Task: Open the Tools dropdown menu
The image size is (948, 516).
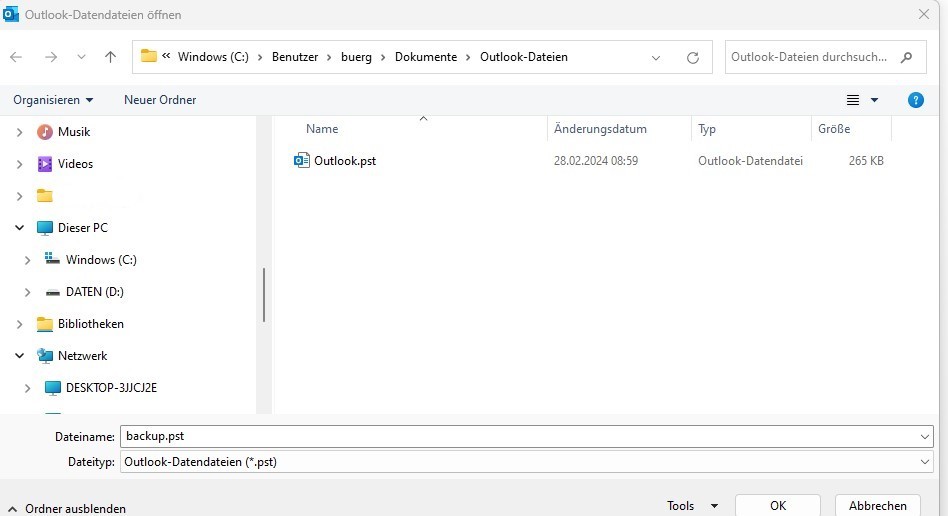Action: pyautogui.click(x=692, y=506)
